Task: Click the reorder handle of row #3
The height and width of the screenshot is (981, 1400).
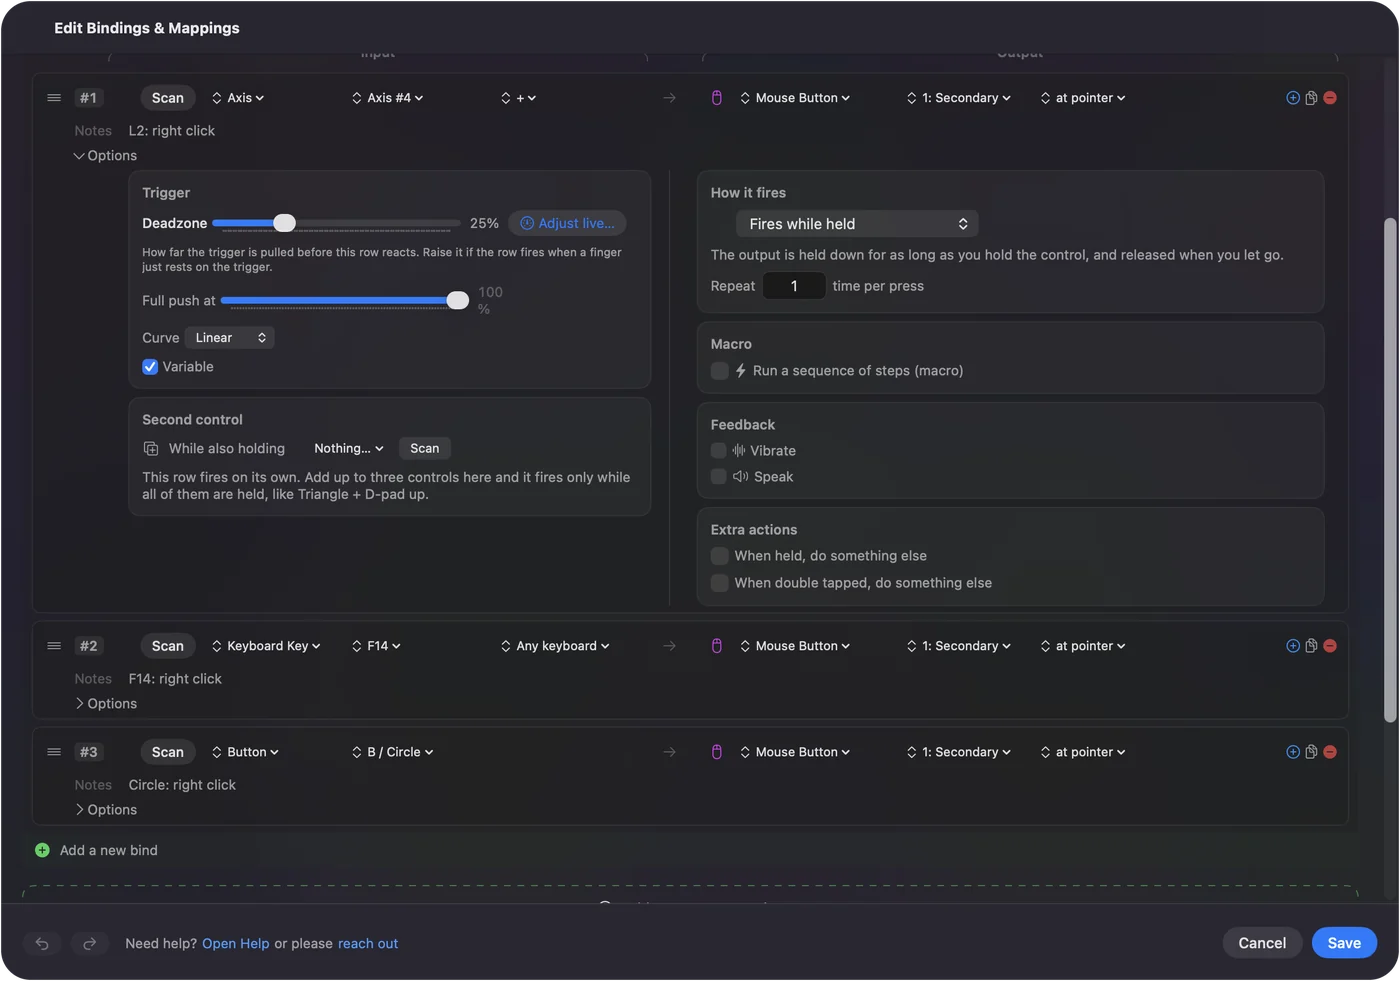Action: 54,752
